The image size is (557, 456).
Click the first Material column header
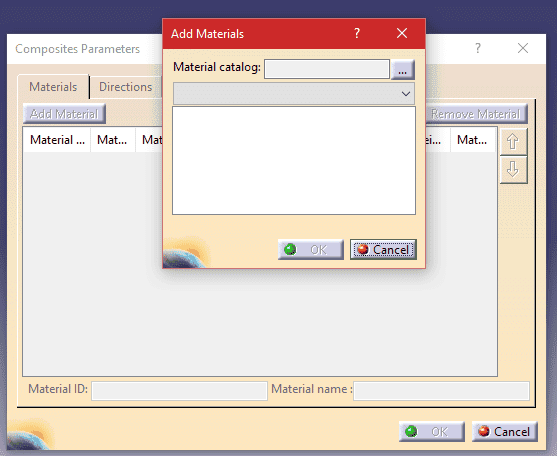click(x=57, y=140)
